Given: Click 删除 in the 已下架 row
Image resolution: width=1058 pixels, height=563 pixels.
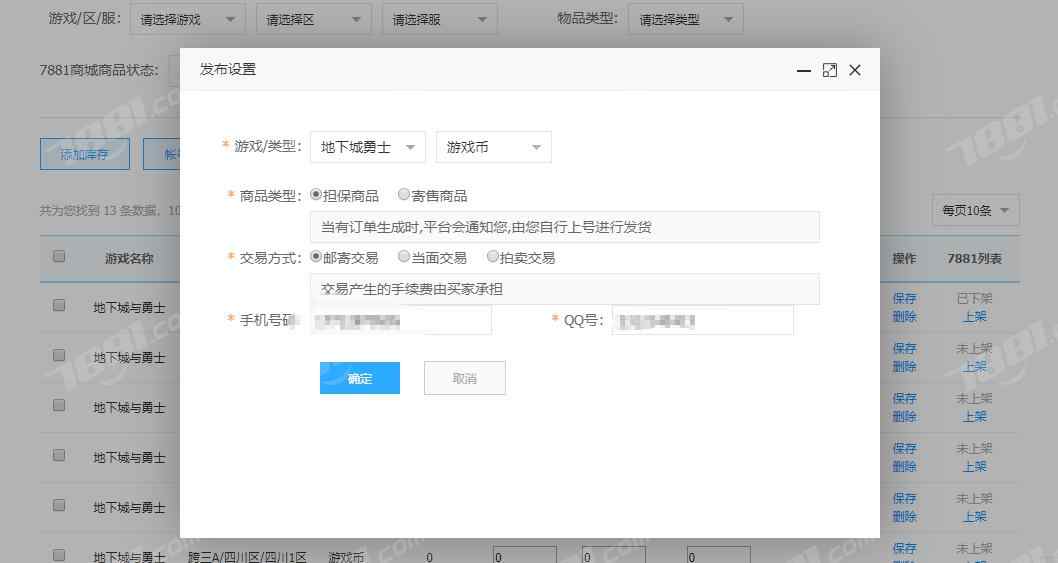Looking at the screenshot, I should (904, 317).
